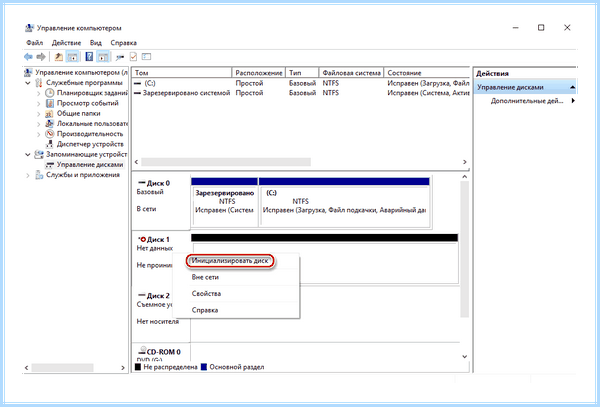Click Дополнительные действия in Actions pane
600x407 pixels.
pos(527,101)
